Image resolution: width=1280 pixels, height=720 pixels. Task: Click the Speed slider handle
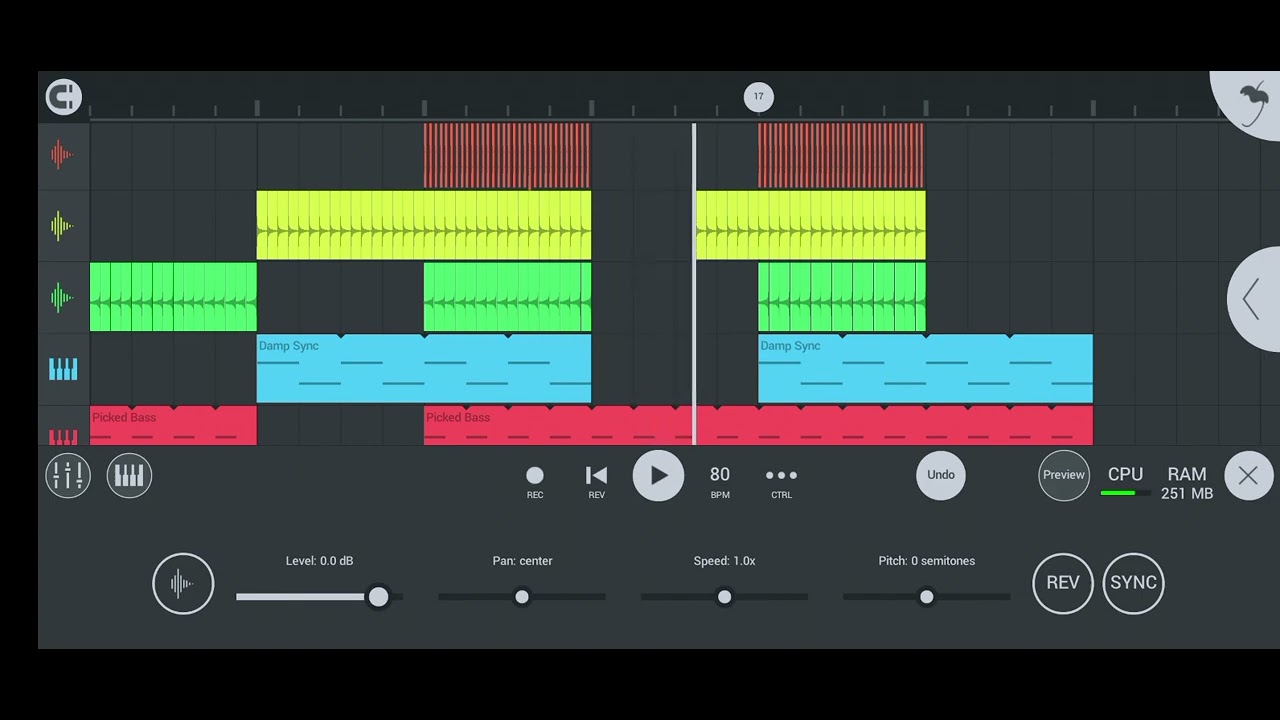[x=724, y=597]
